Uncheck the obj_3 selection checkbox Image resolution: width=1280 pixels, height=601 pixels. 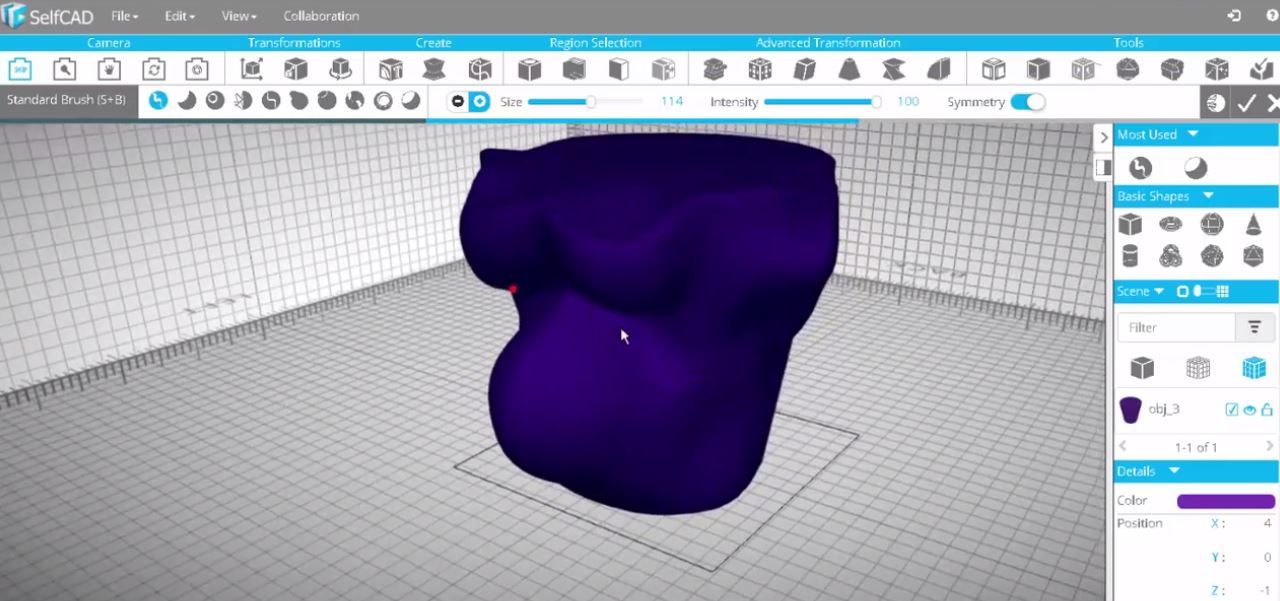[1231, 409]
